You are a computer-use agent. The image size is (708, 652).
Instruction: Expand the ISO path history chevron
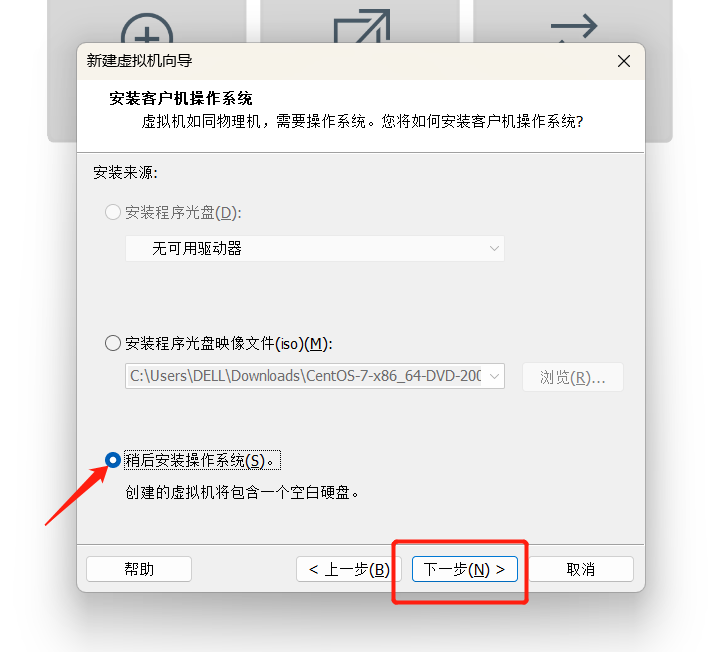coord(494,376)
